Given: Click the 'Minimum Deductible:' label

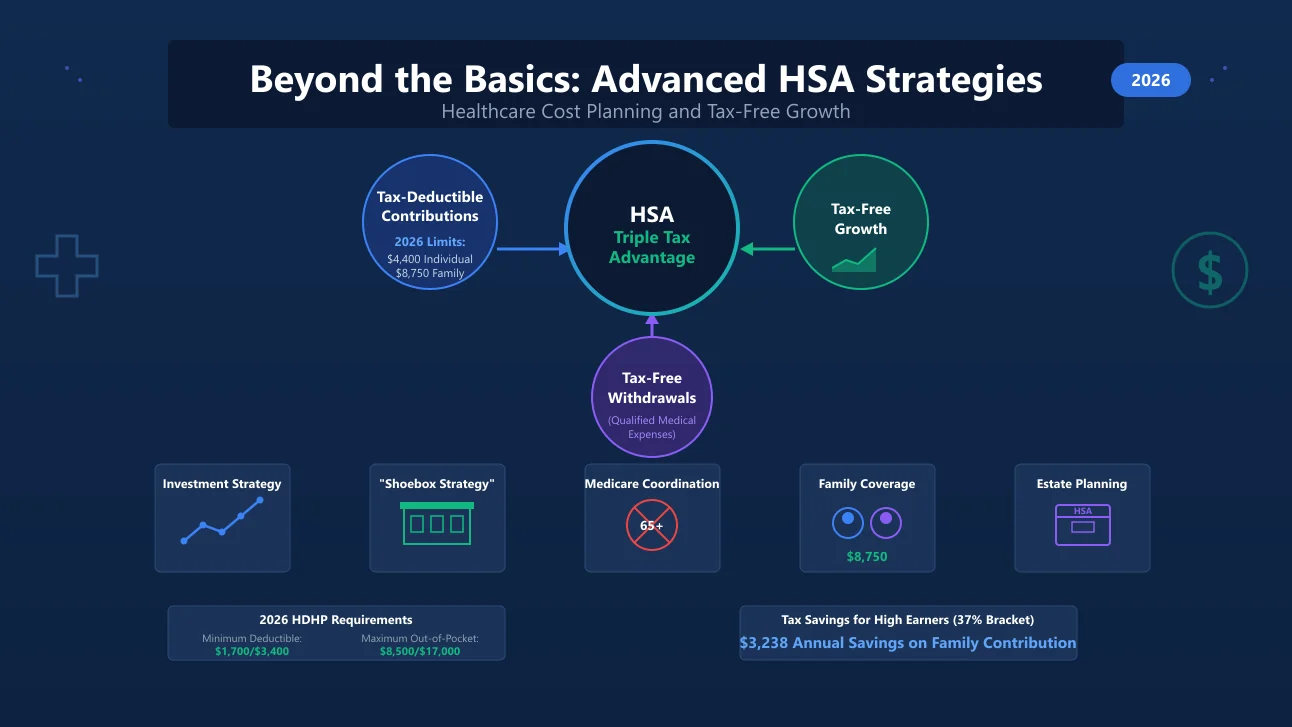Looking at the screenshot, I should pos(252,638).
